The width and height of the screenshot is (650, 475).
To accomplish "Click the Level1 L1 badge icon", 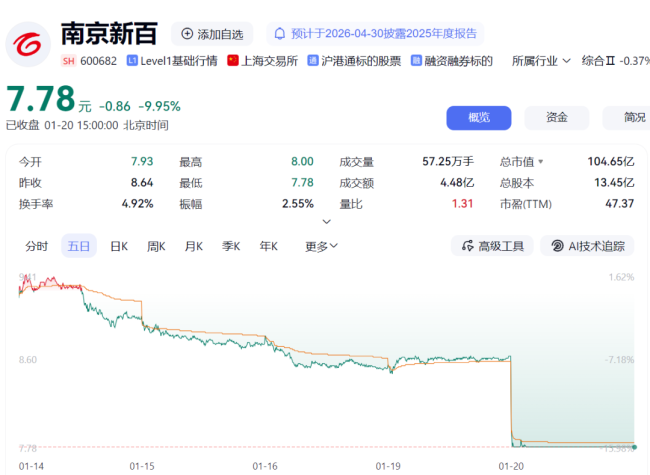I will click(132, 61).
